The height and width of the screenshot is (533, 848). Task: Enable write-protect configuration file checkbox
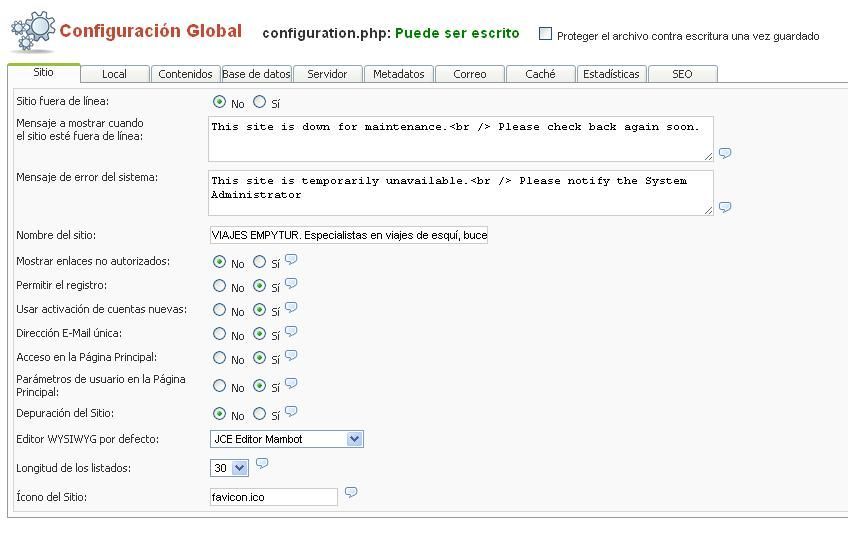(545, 34)
